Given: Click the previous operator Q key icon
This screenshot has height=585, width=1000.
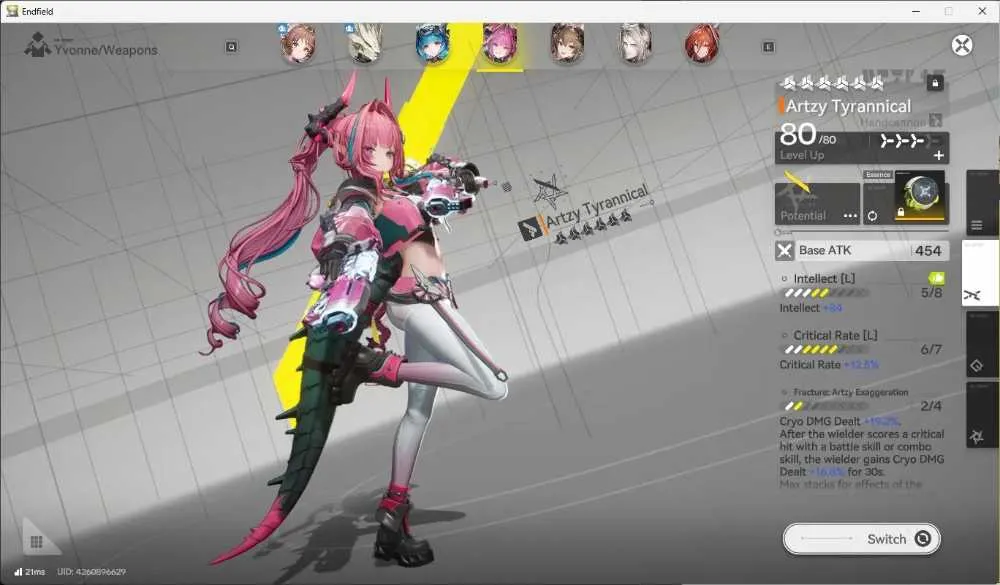Looking at the screenshot, I should [232, 47].
